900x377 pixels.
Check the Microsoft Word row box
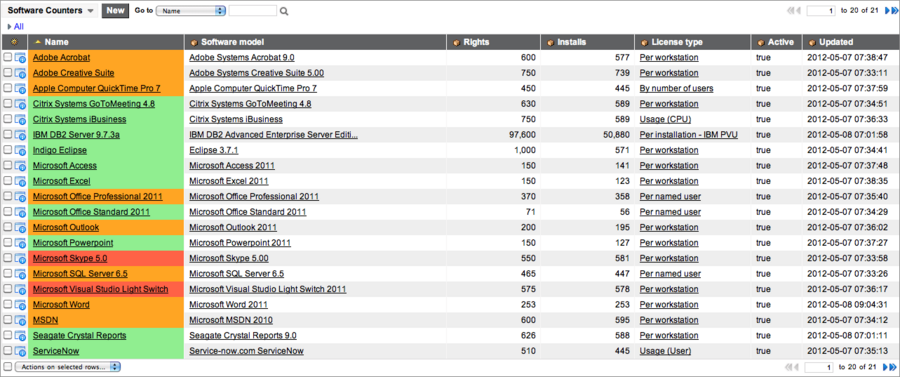tap(7, 304)
